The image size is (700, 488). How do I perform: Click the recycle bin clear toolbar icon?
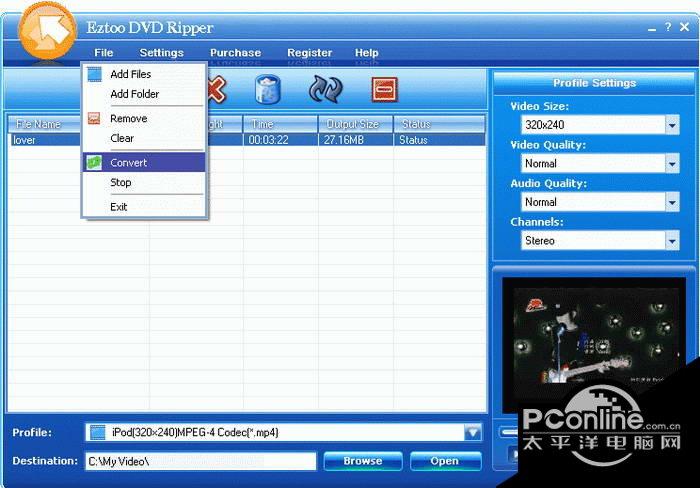pyautogui.click(x=268, y=89)
